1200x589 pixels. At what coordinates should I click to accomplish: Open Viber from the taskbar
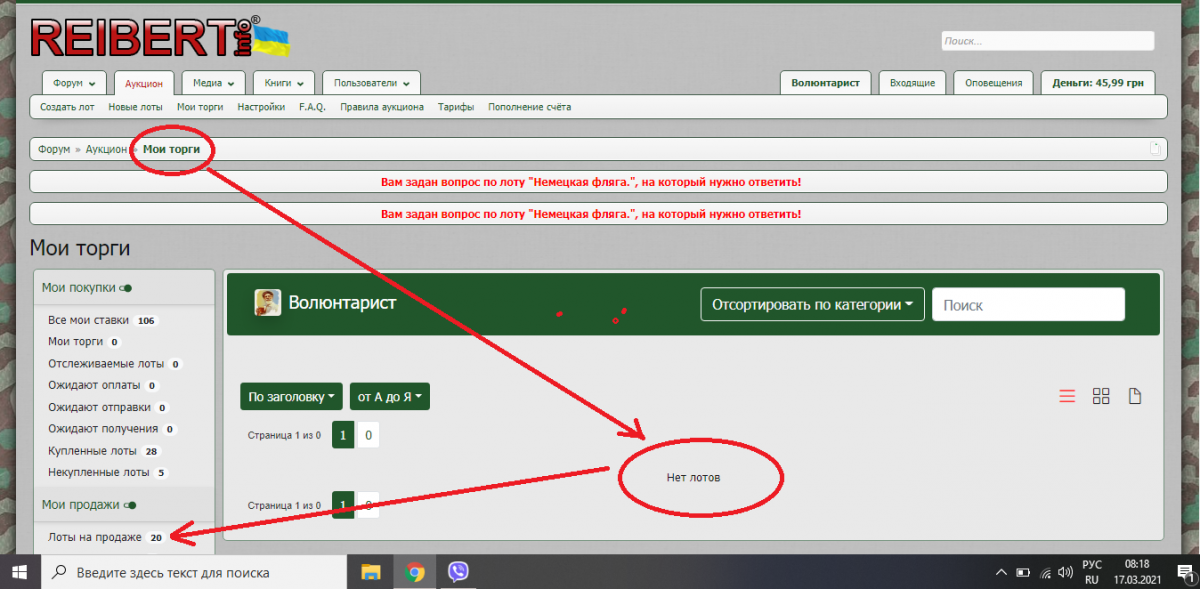tap(459, 572)
